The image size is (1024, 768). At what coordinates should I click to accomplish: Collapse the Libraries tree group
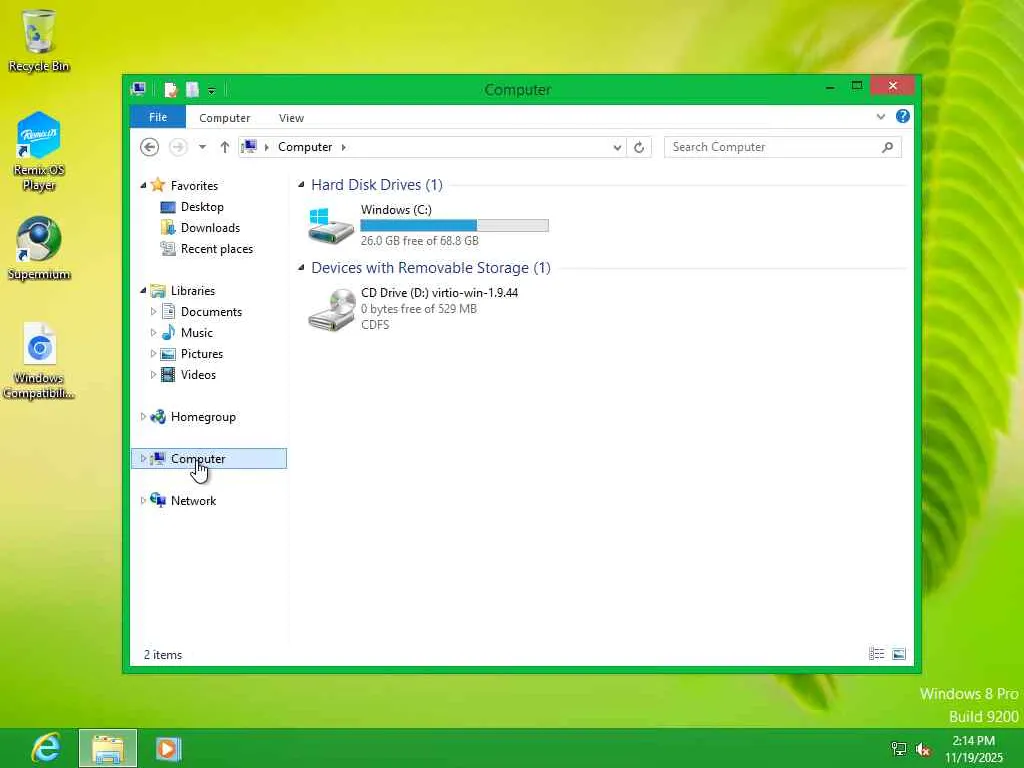pyautogui.click(x=143, y=291)
